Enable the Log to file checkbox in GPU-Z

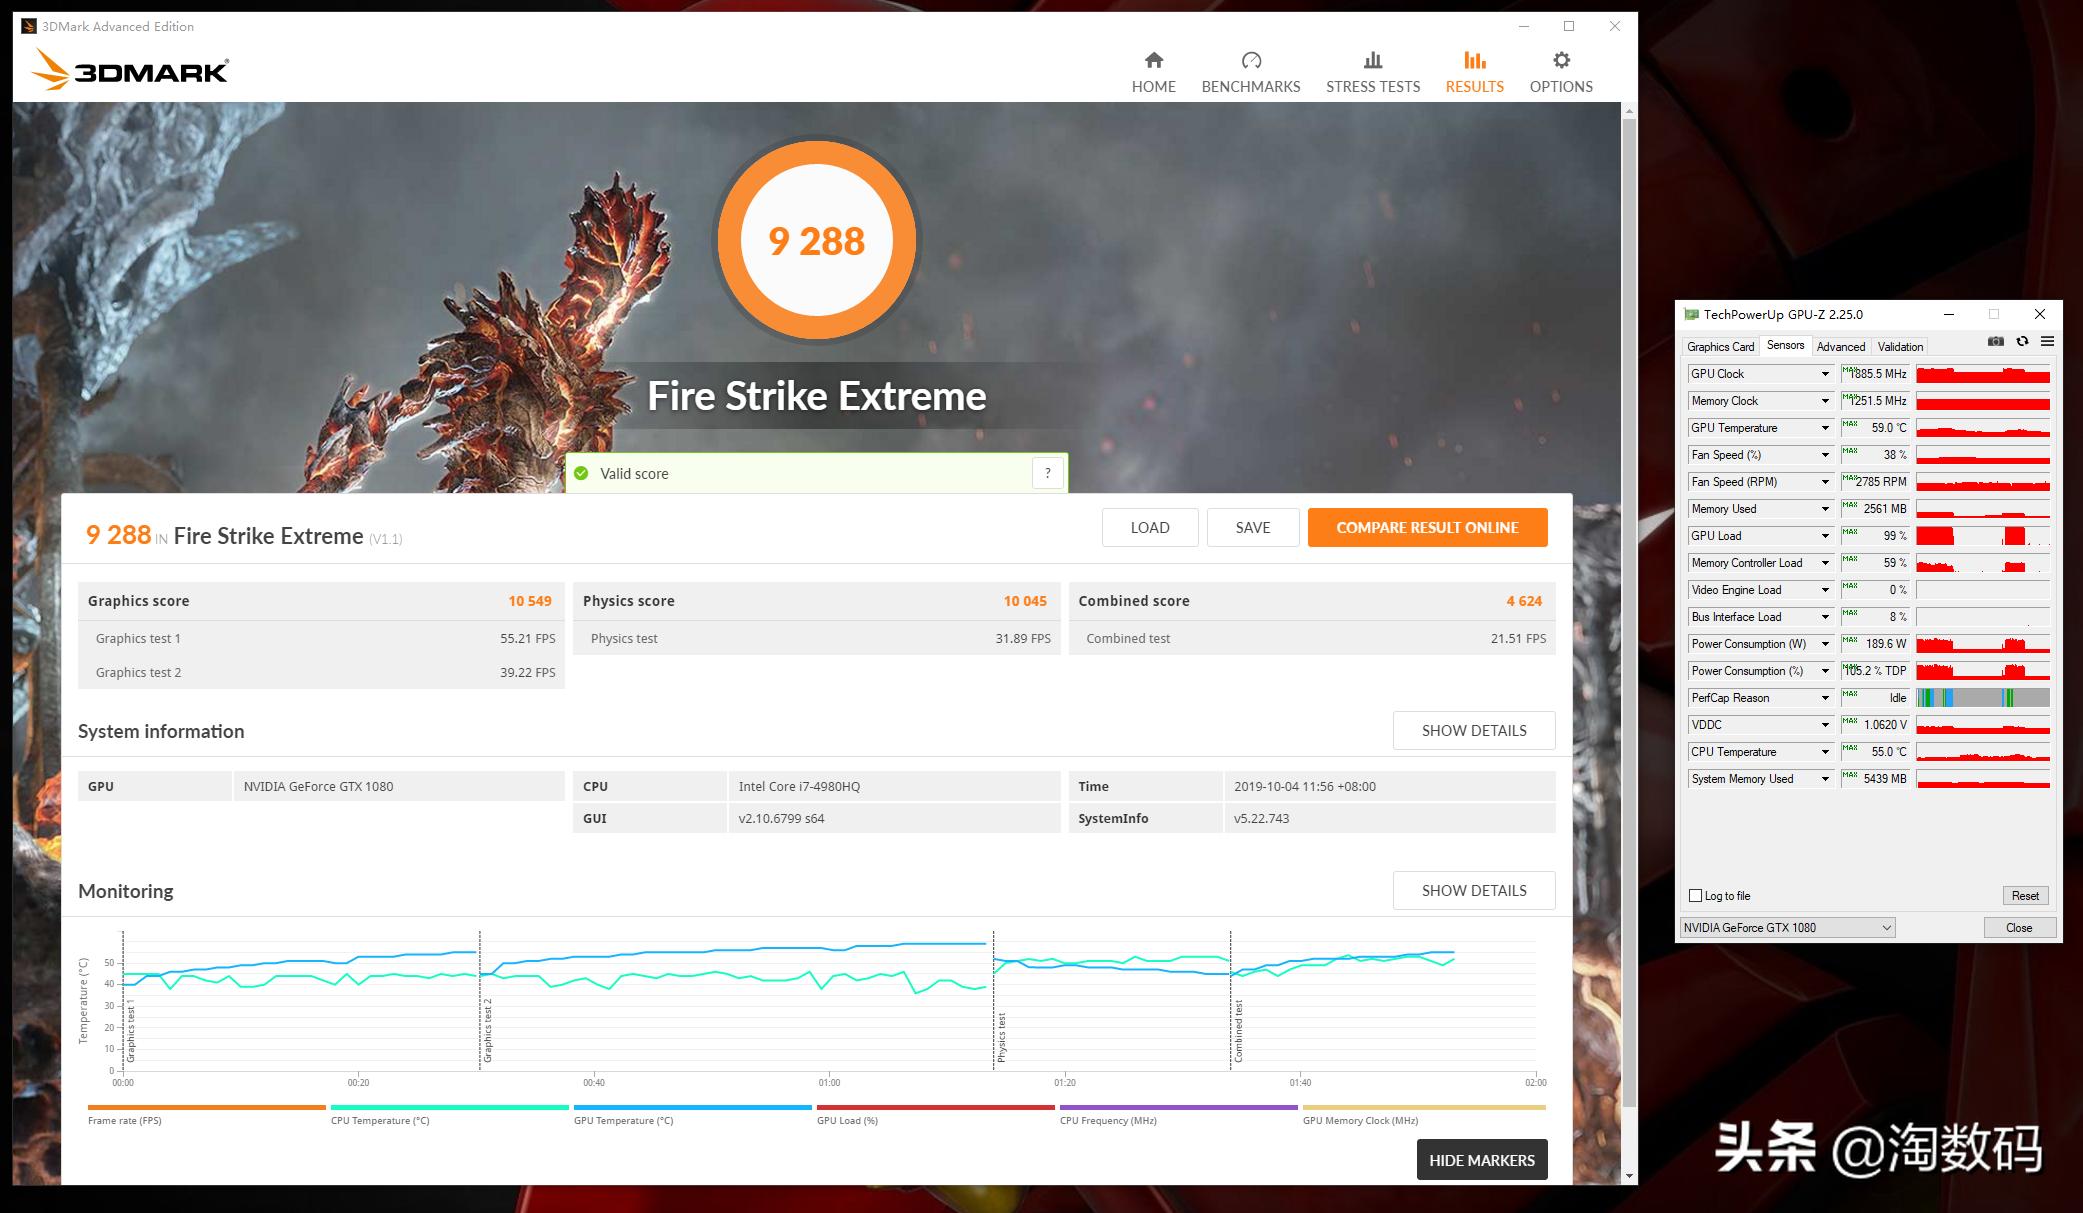(1695, 895)
